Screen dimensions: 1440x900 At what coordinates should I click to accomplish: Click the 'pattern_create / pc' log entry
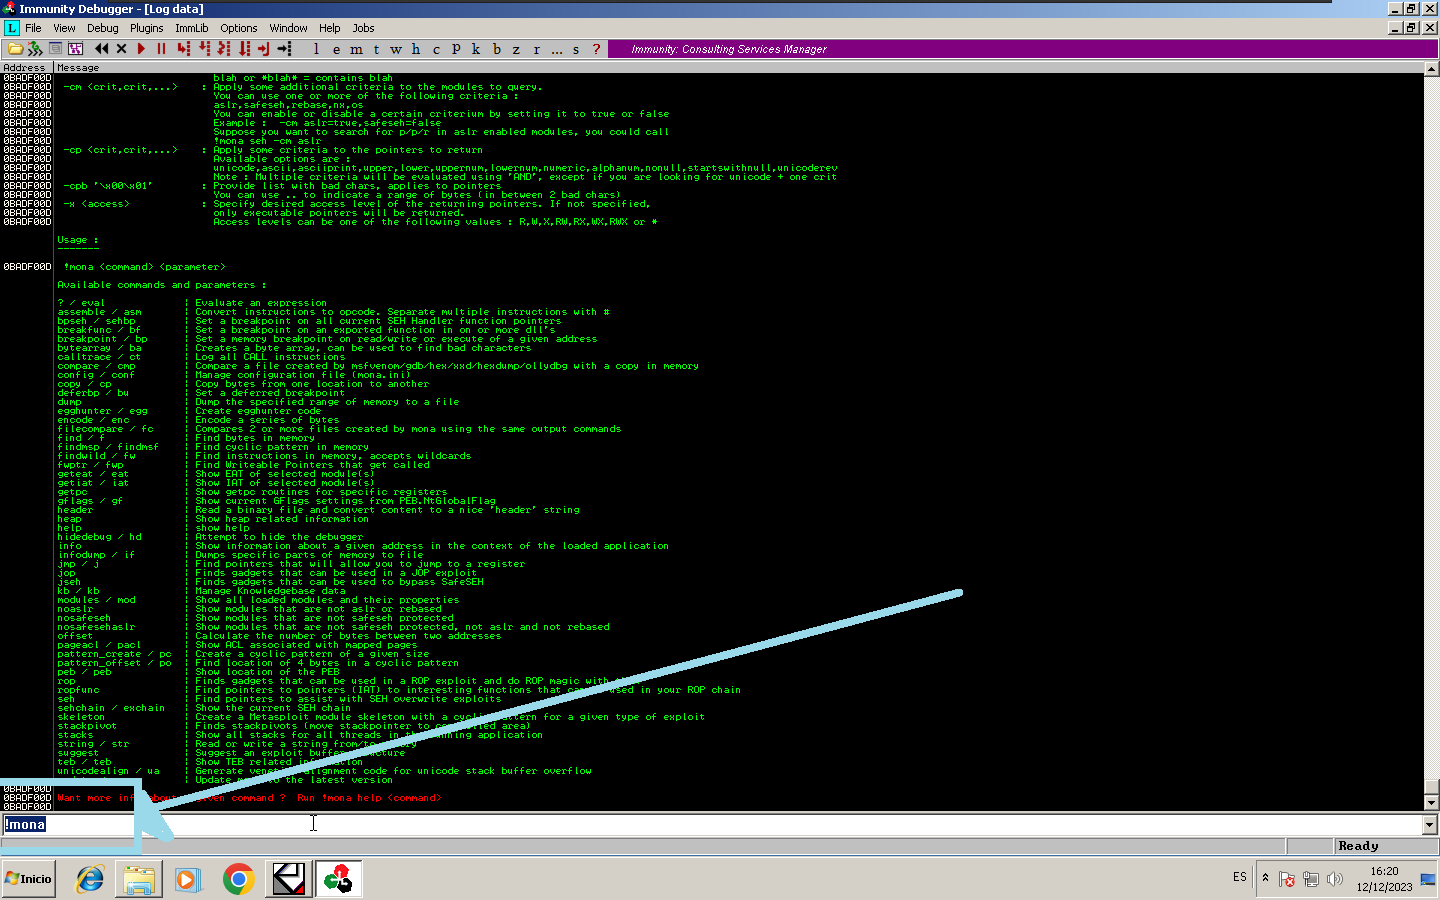pos(114,654)
